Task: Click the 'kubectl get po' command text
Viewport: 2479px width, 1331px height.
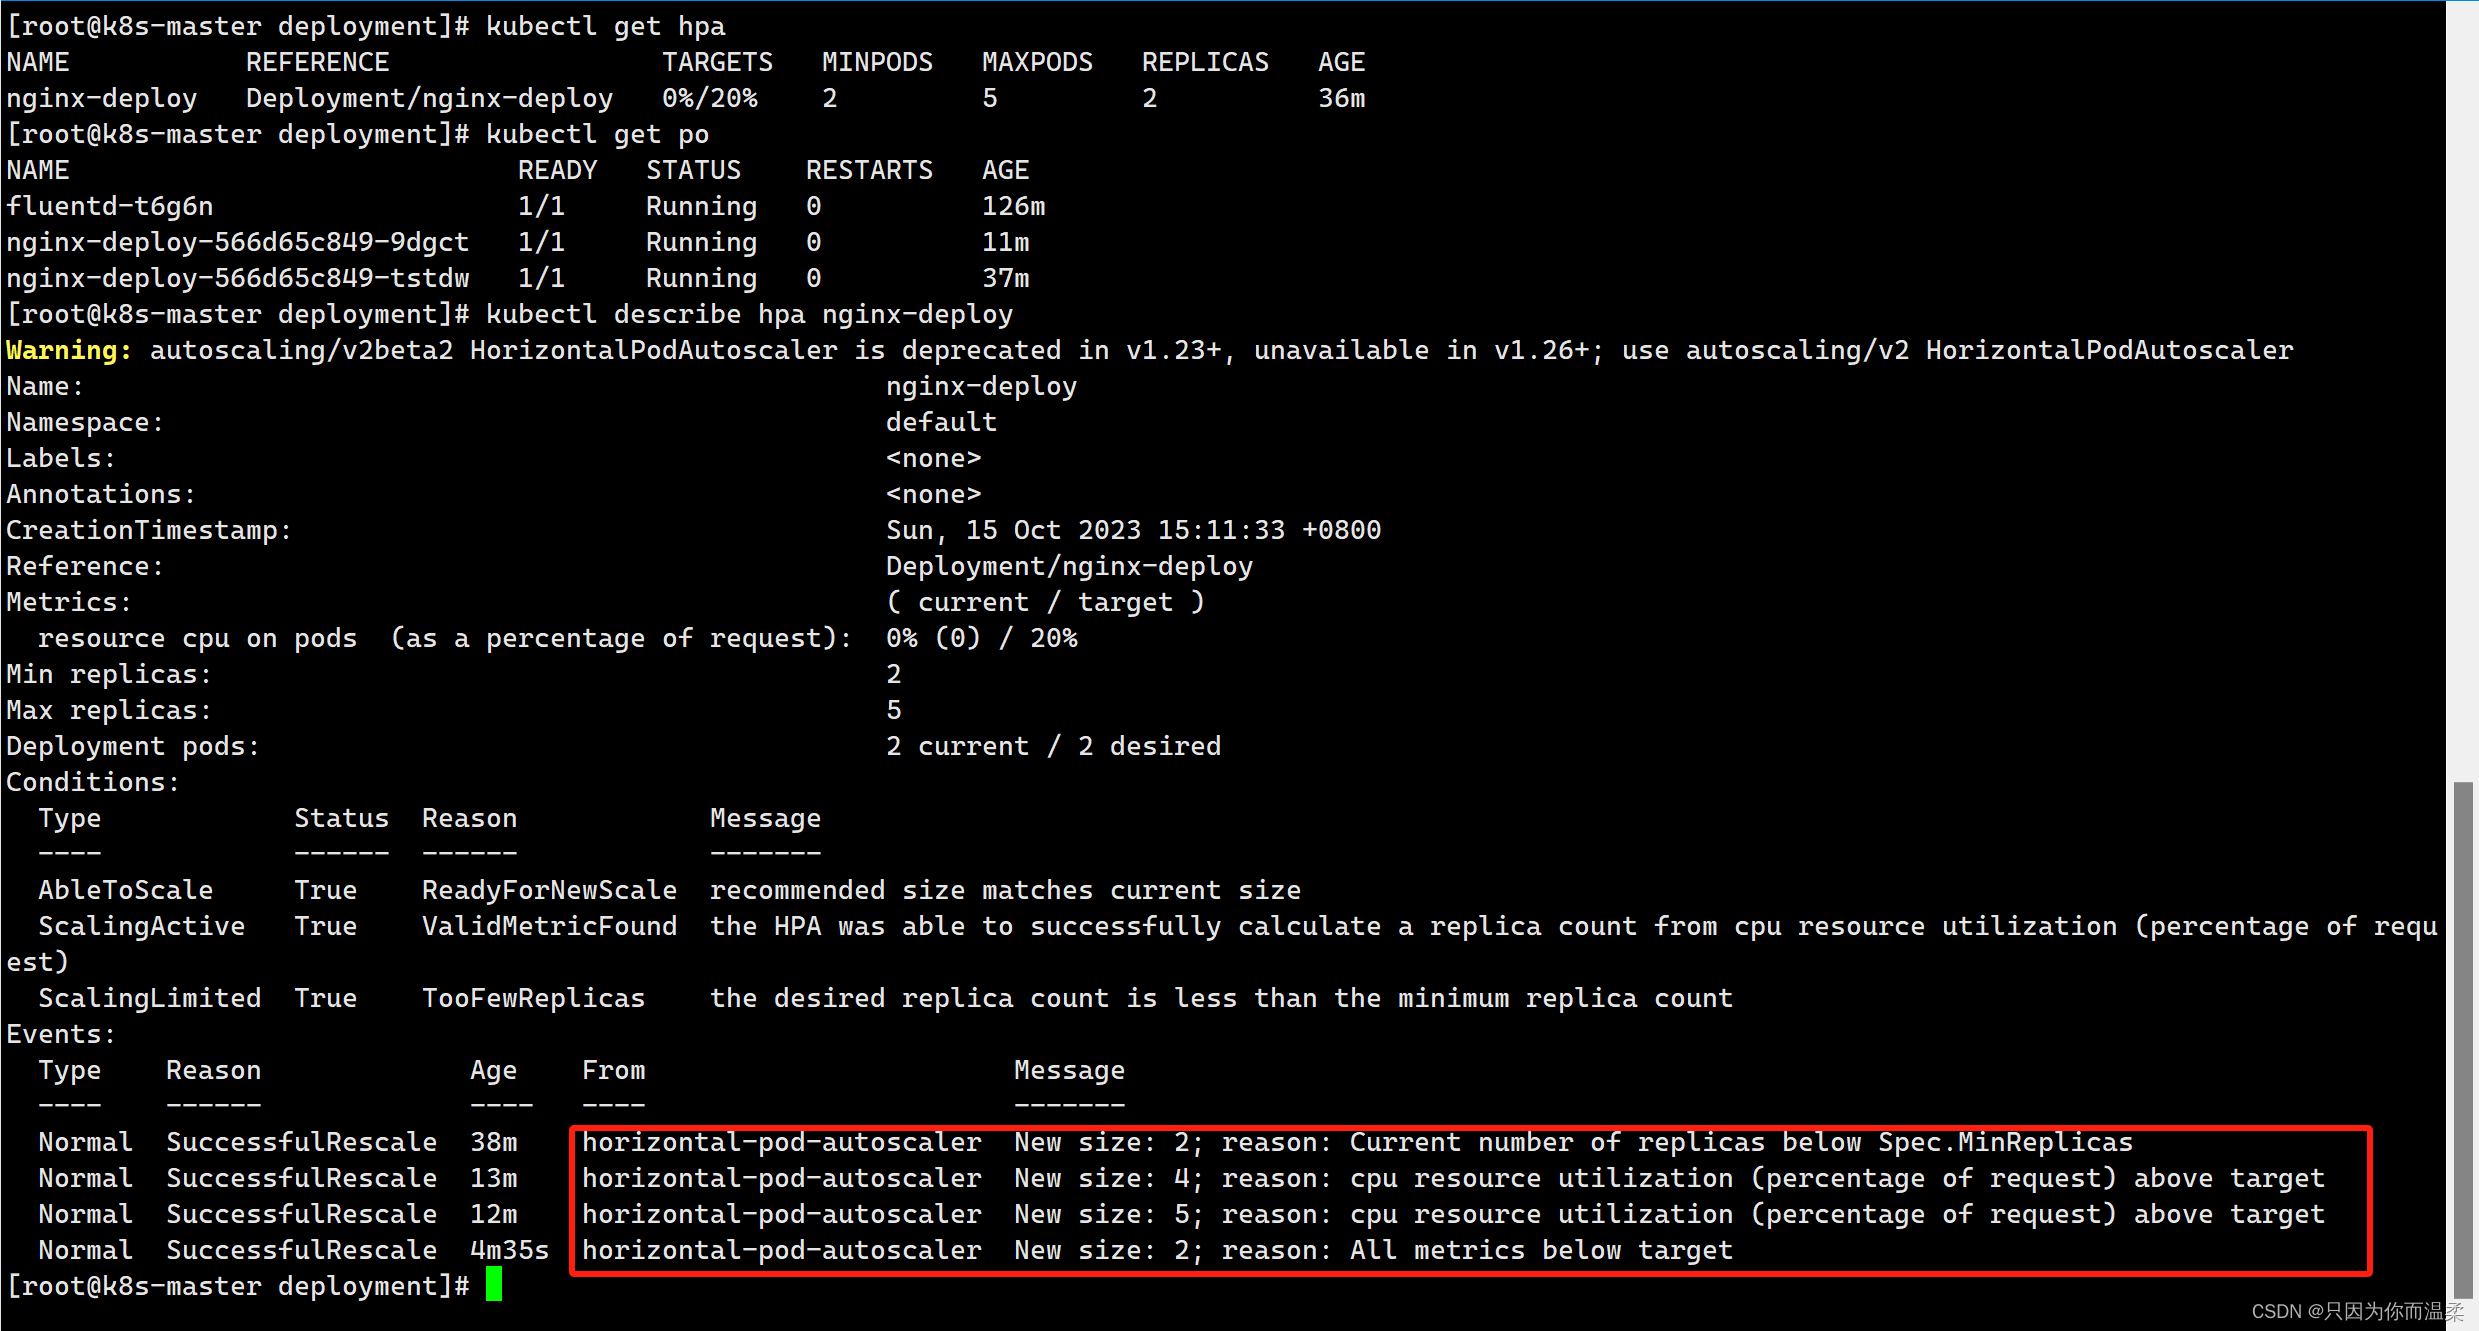Action: 598,134
